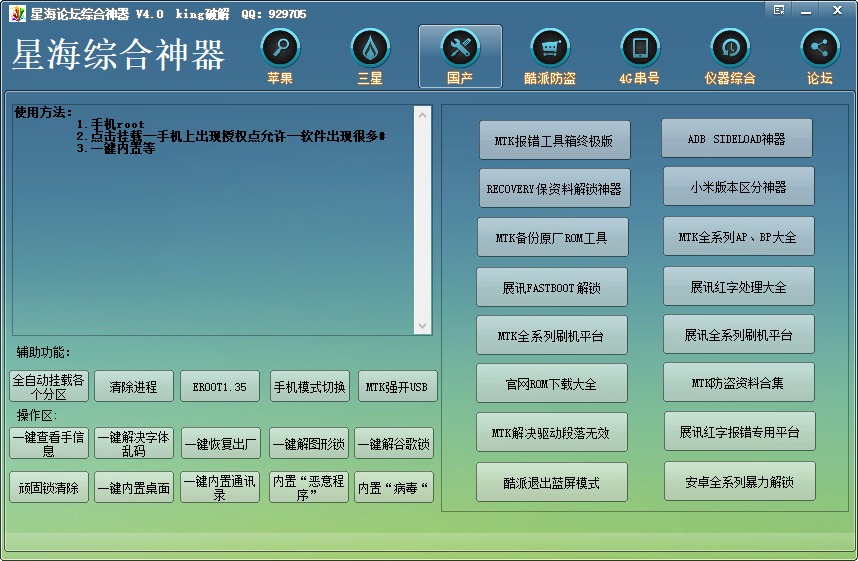
Task: Click 全自动挂载各个分区 button
Action: tap(49, 386)
